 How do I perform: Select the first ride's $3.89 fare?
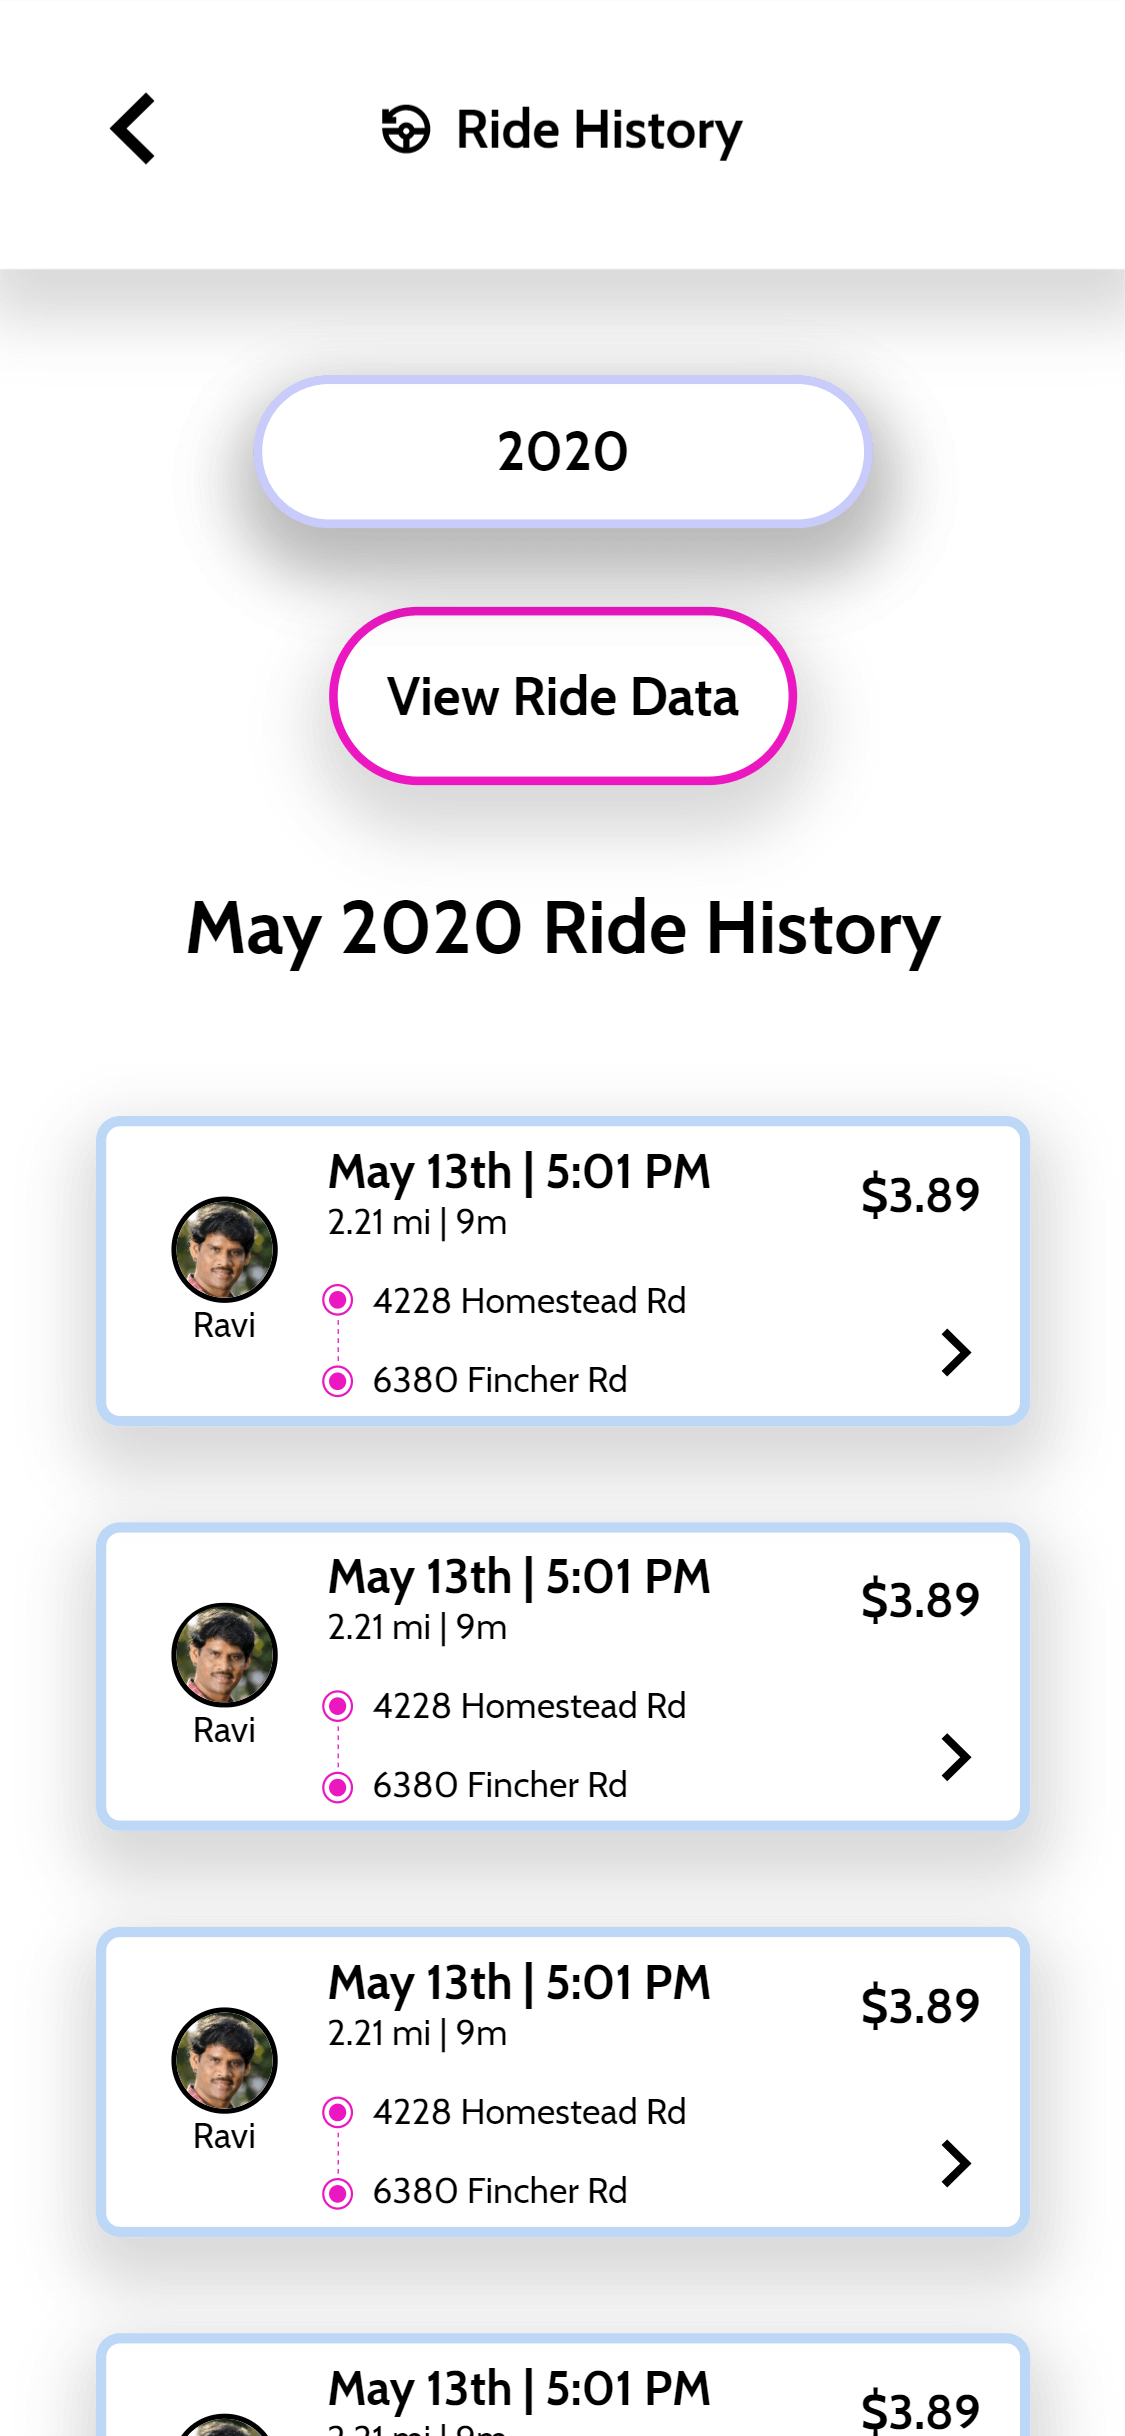[x=920, y=1195]
